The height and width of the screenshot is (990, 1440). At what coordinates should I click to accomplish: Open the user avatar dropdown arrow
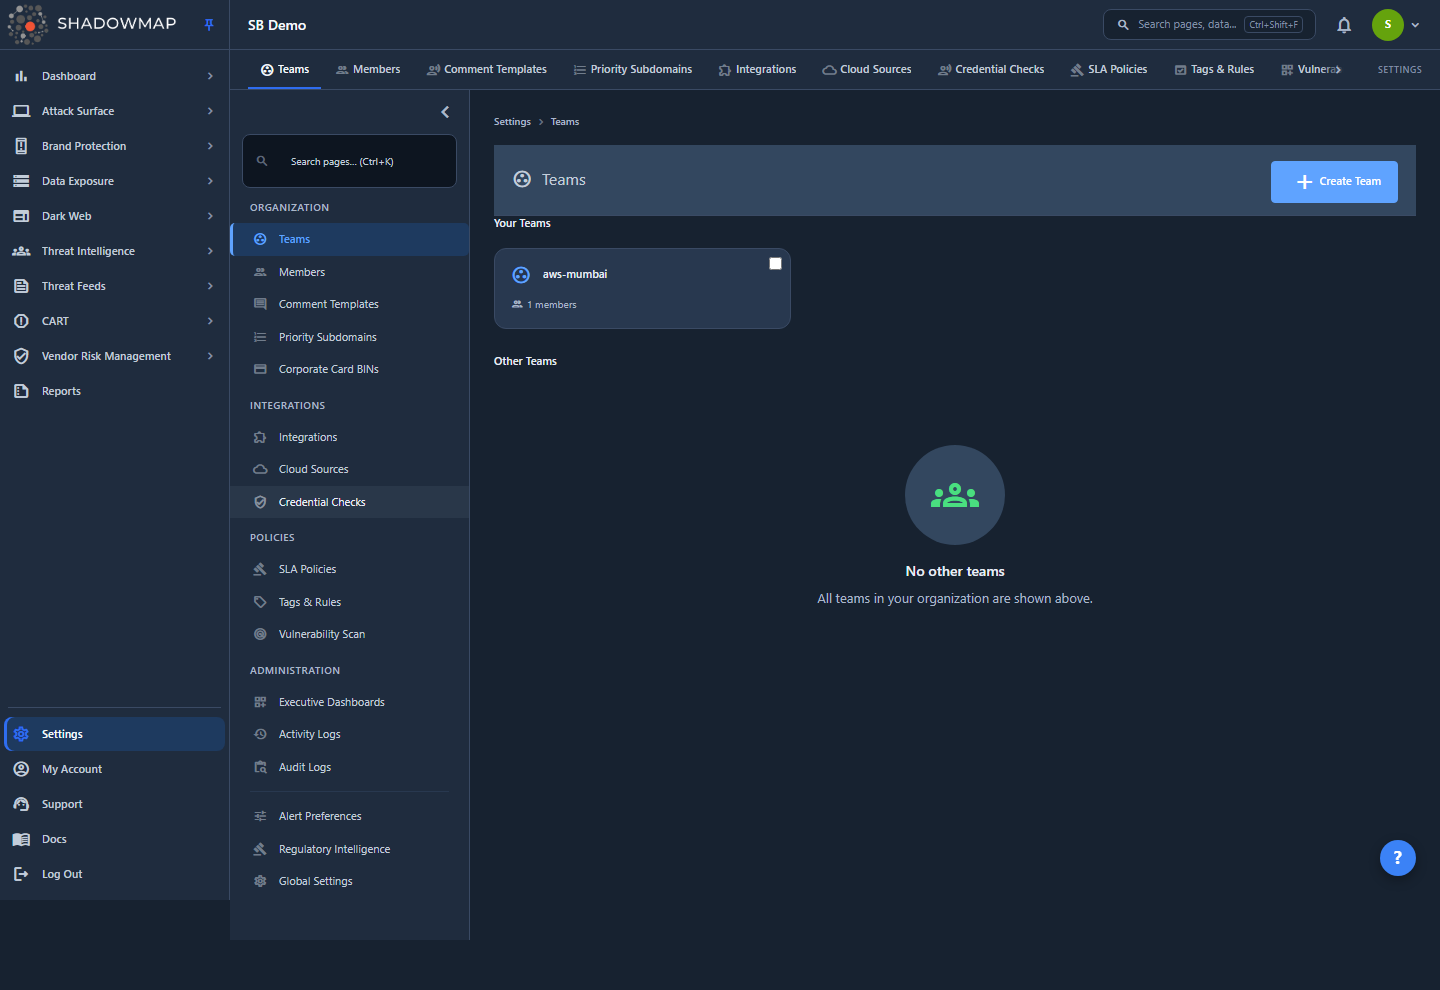1415,25
